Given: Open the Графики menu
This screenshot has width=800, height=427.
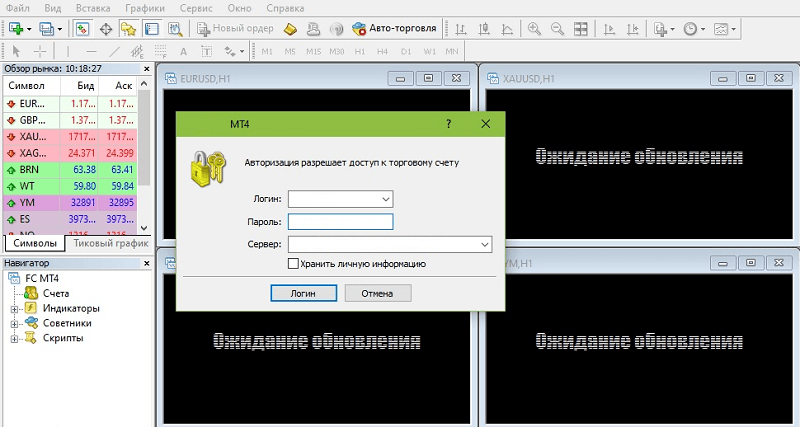Looking at the screenshot, I should click(x=145, y=8).
